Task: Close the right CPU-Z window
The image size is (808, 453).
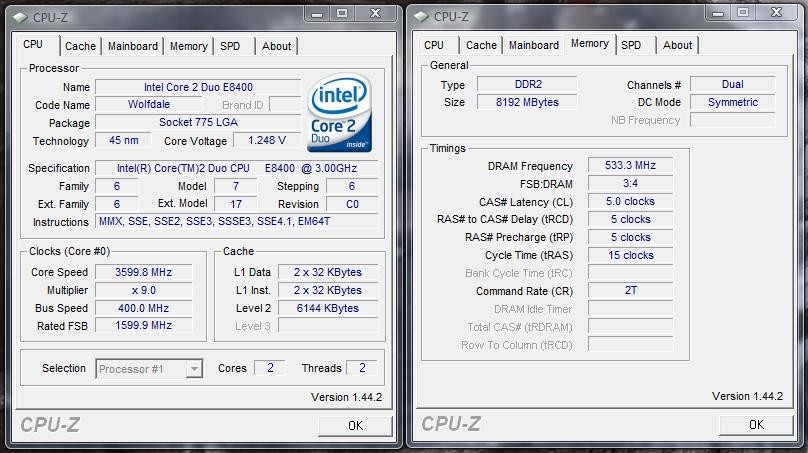Action: (x=777, y=13)
